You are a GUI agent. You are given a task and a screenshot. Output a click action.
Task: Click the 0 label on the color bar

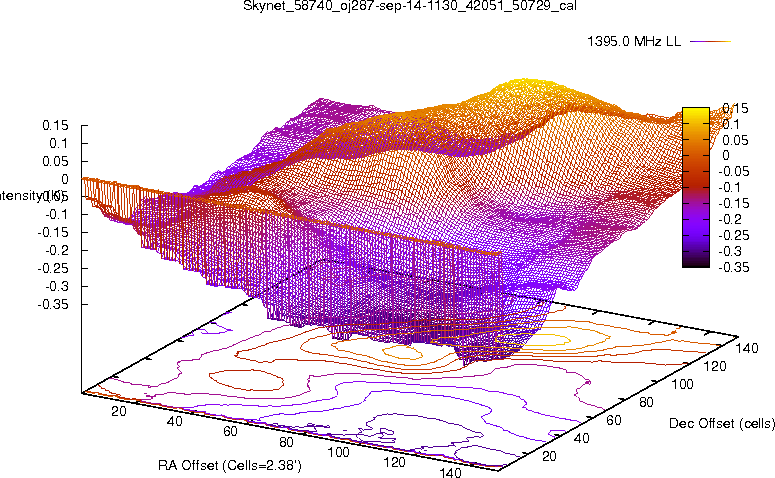click(x=726, y=155)
